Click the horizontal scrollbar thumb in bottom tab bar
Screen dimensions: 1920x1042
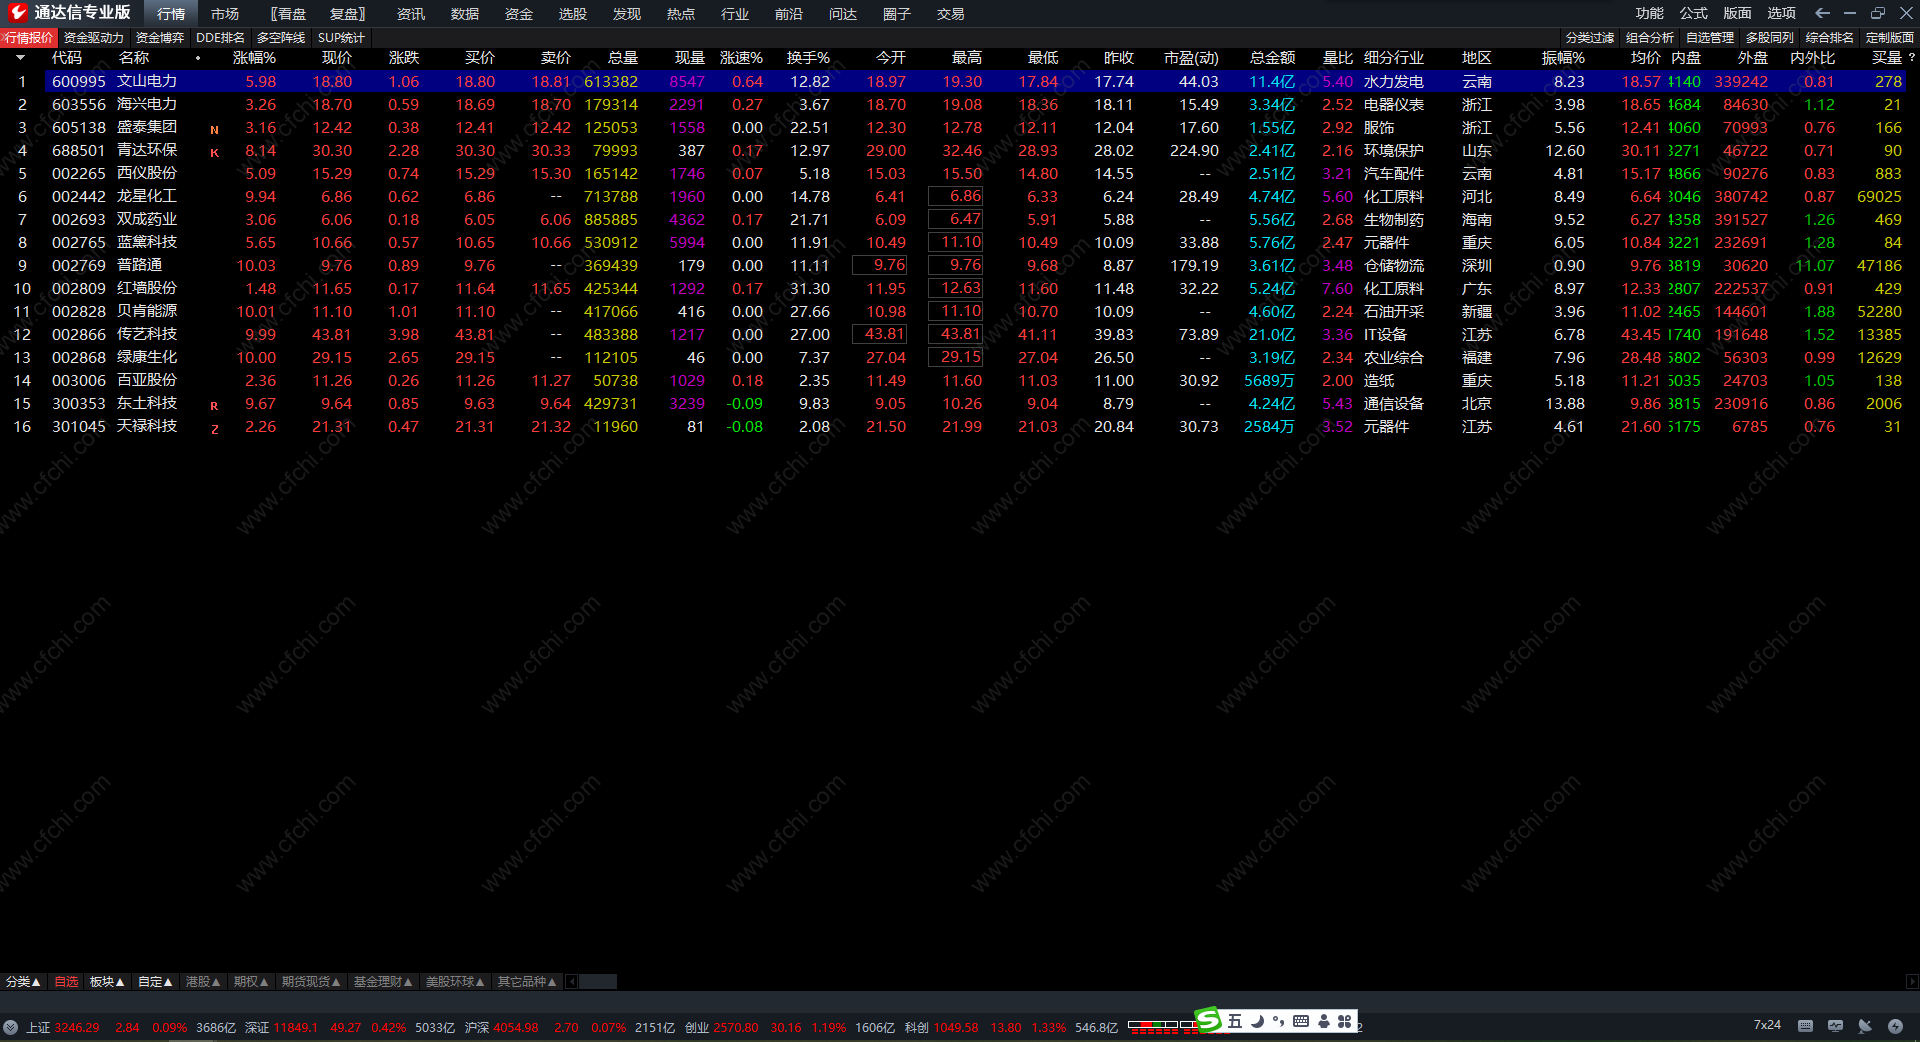598,982
